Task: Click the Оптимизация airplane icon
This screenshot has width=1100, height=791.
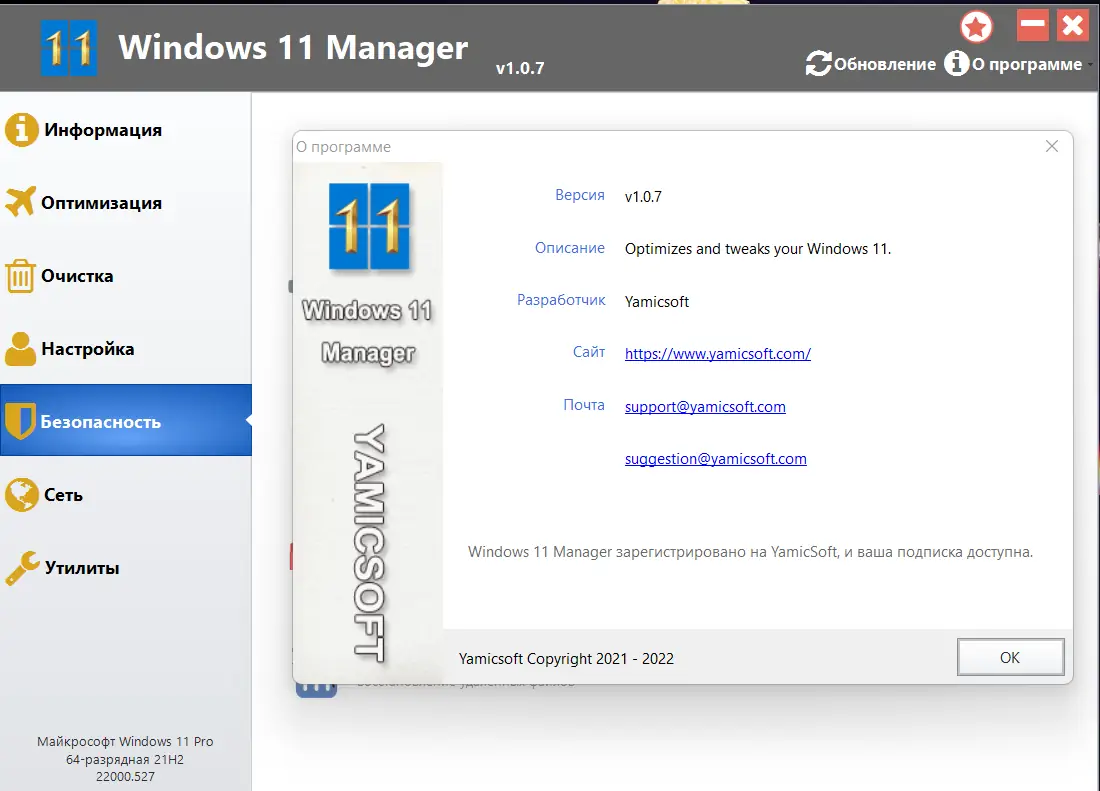Action: [x=20, y=202]
